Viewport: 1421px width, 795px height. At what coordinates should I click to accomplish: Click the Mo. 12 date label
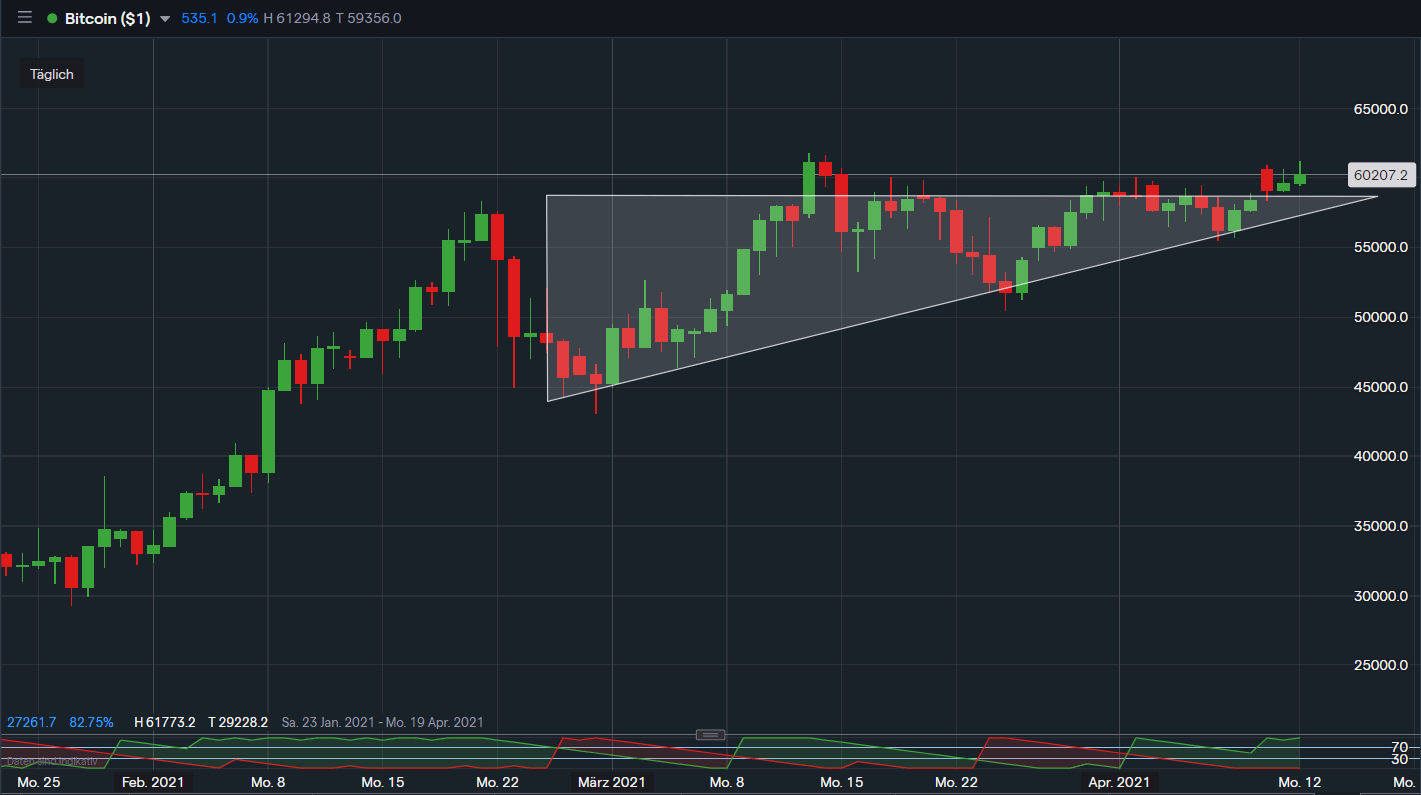(1301, 781)
